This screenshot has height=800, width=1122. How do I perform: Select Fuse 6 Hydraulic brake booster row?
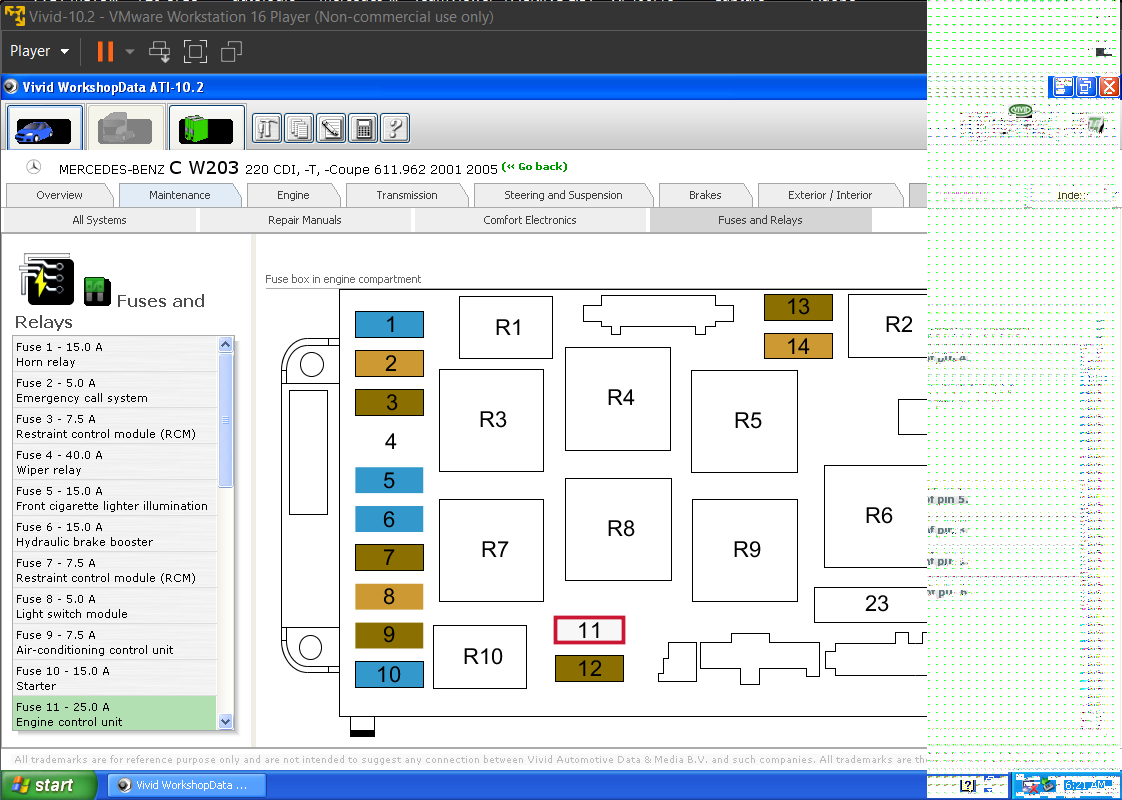coord(114,535)
